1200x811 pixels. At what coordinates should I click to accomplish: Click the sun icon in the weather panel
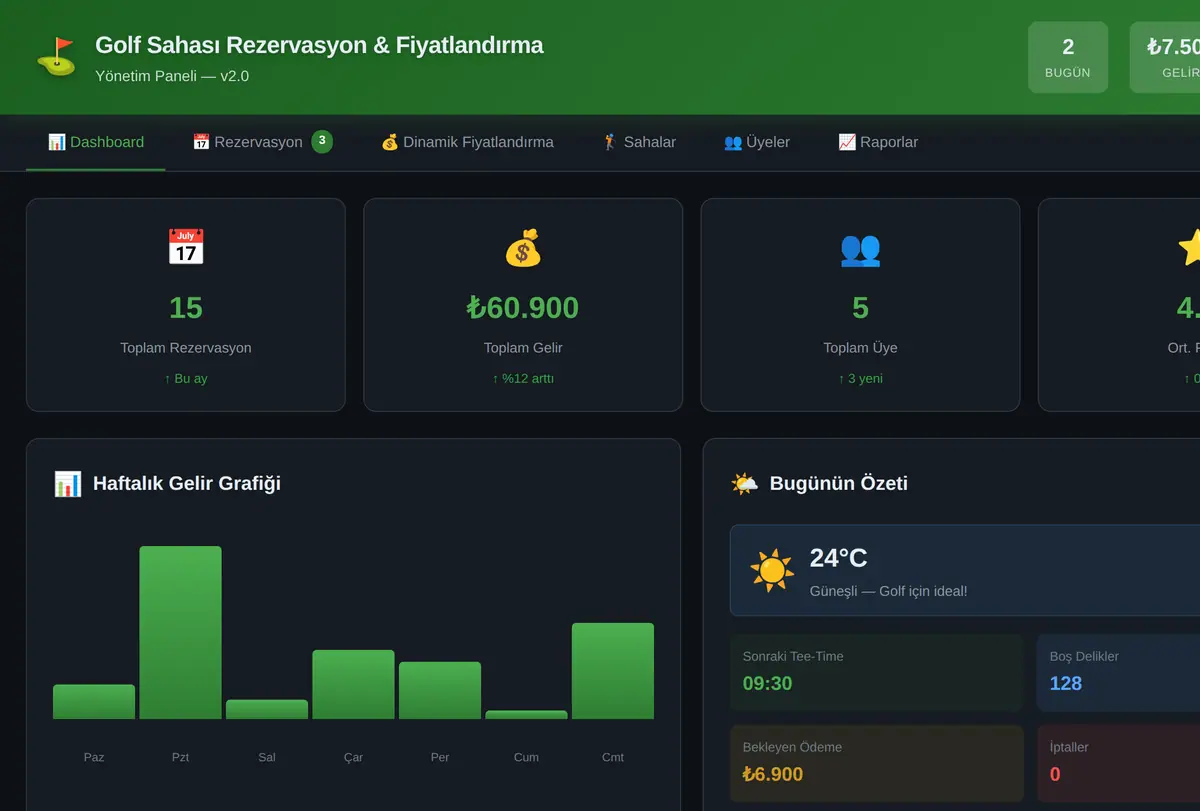coord(772,570)
